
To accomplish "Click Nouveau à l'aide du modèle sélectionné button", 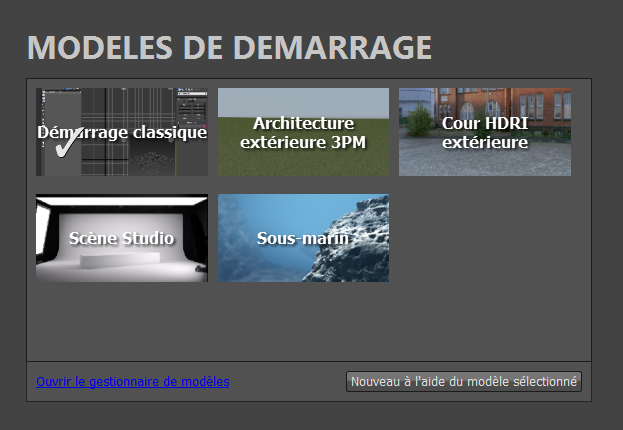I will [x=464, y=382].
